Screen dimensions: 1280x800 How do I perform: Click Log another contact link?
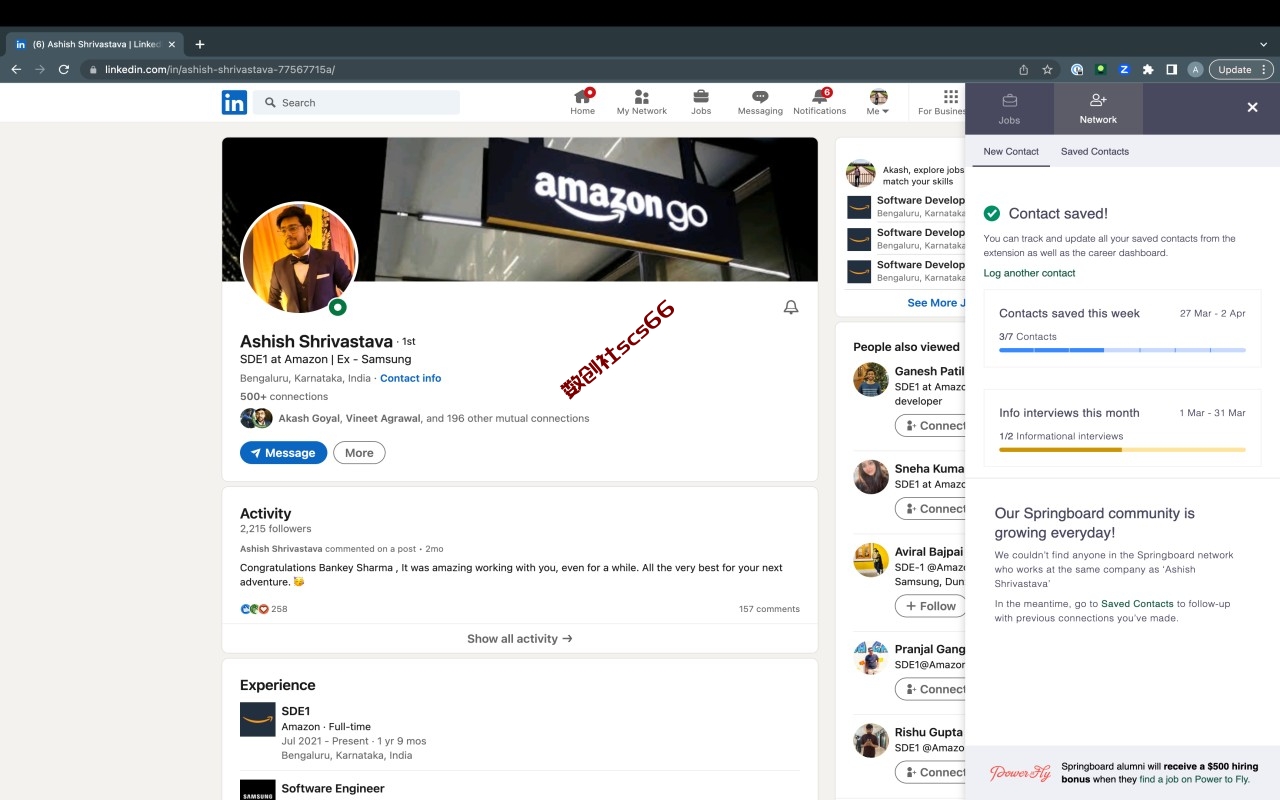1029,273
